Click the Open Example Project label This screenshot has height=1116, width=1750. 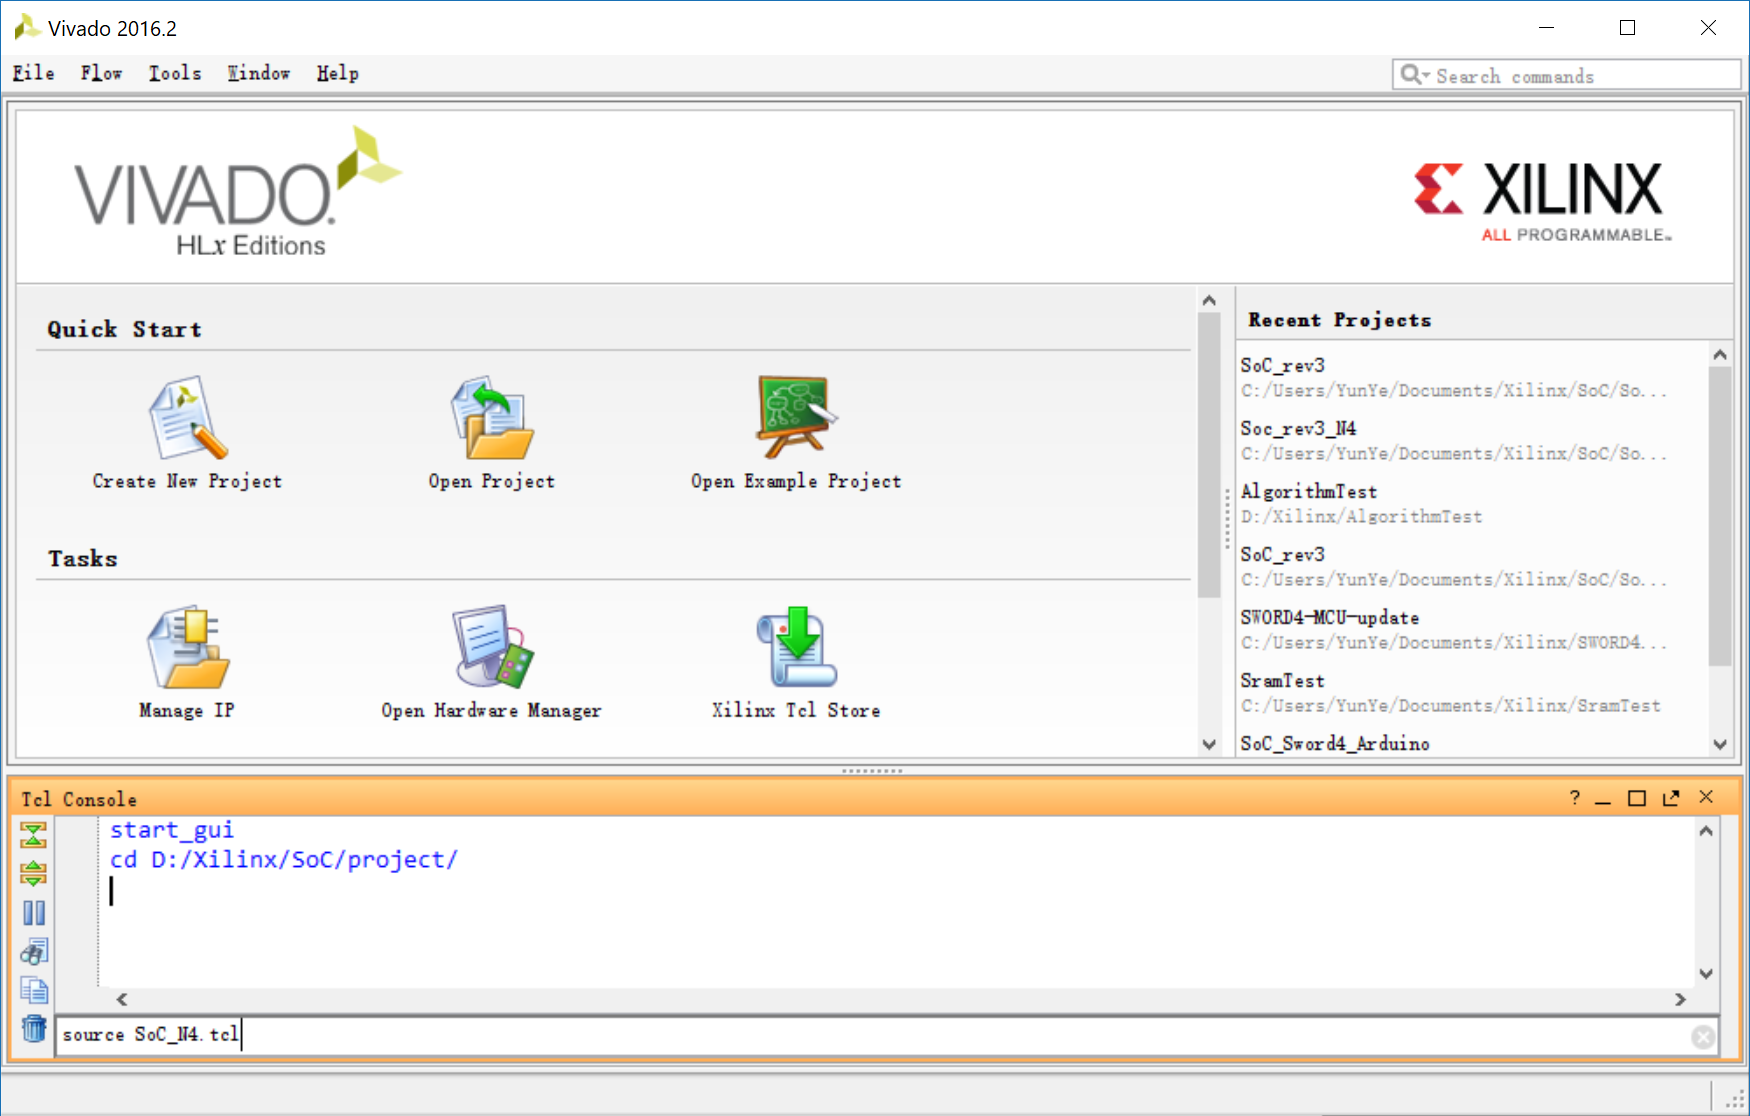[796, 481]
